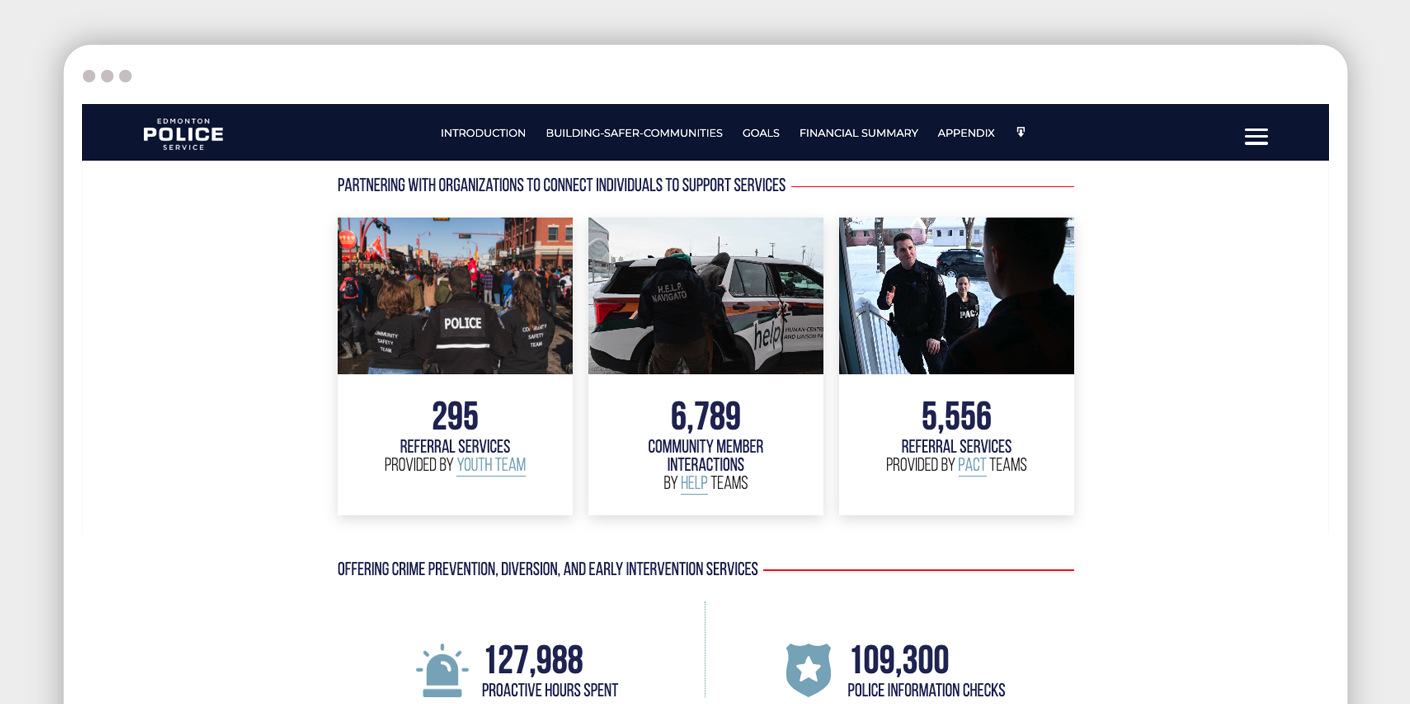Viewport: 1410px width, 704px height.
Task: Follow the Youth Team link
Action: click(x=491, y=466)
